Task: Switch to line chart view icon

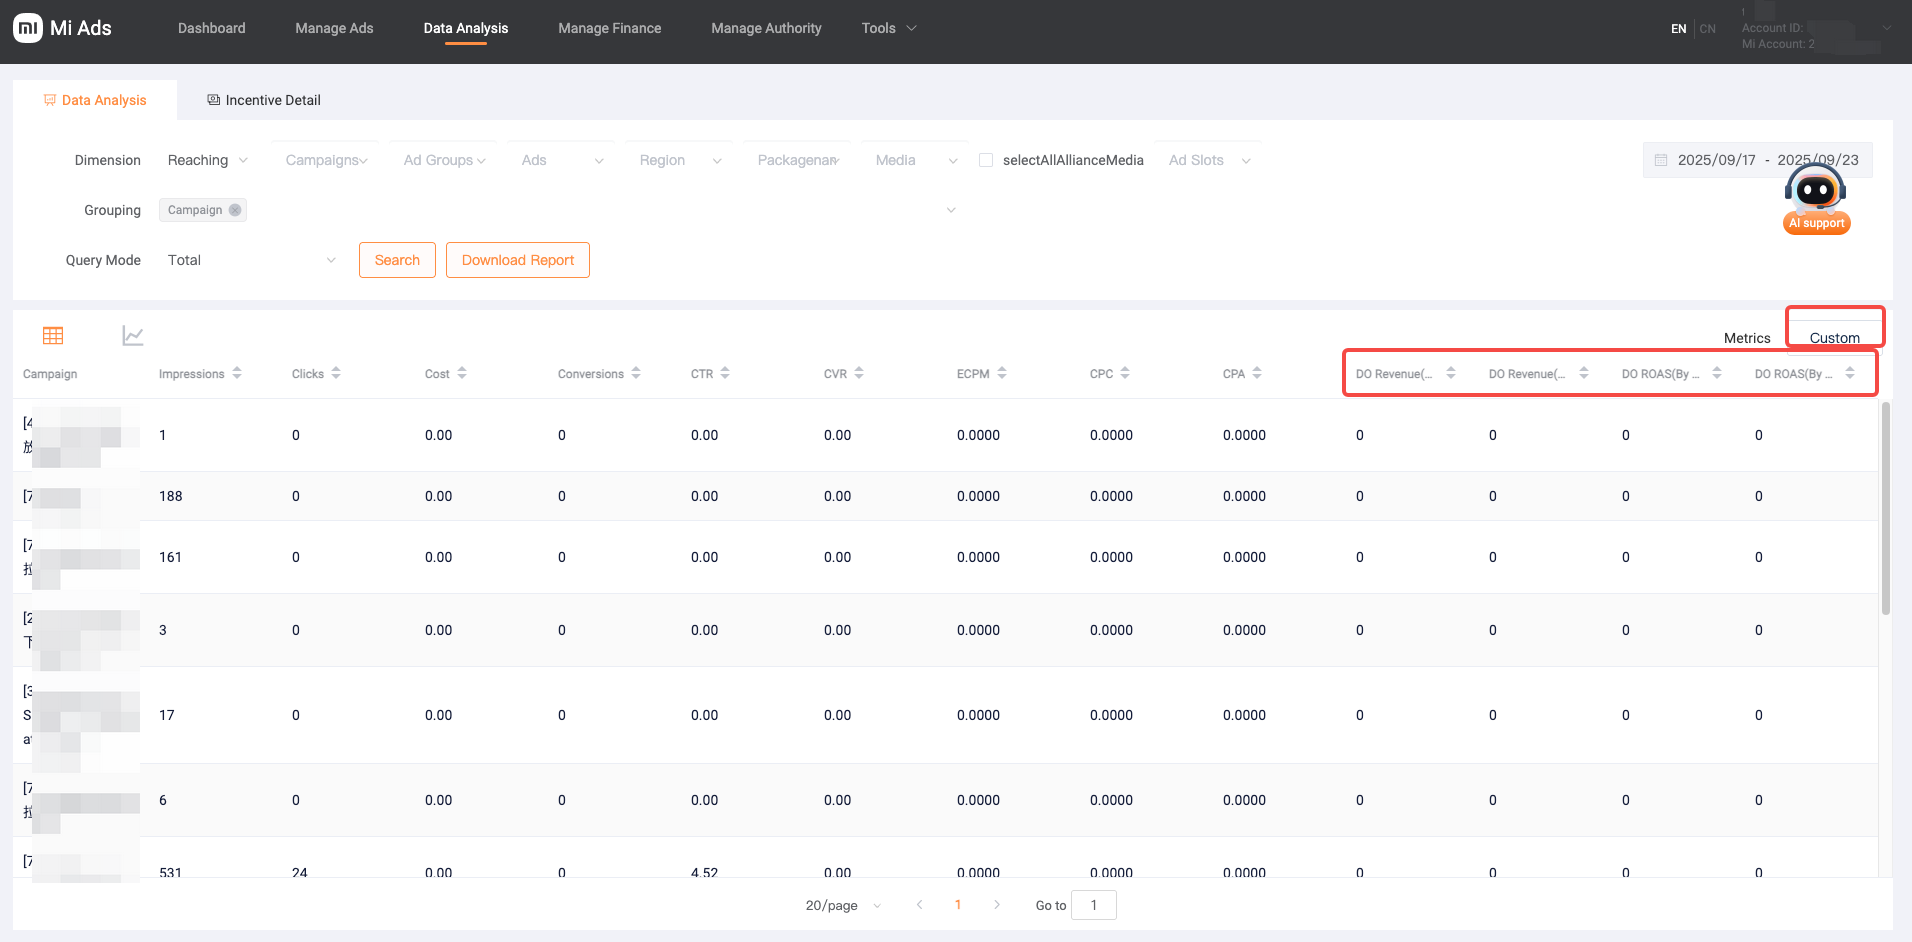Action: click(x=133, y=336)
